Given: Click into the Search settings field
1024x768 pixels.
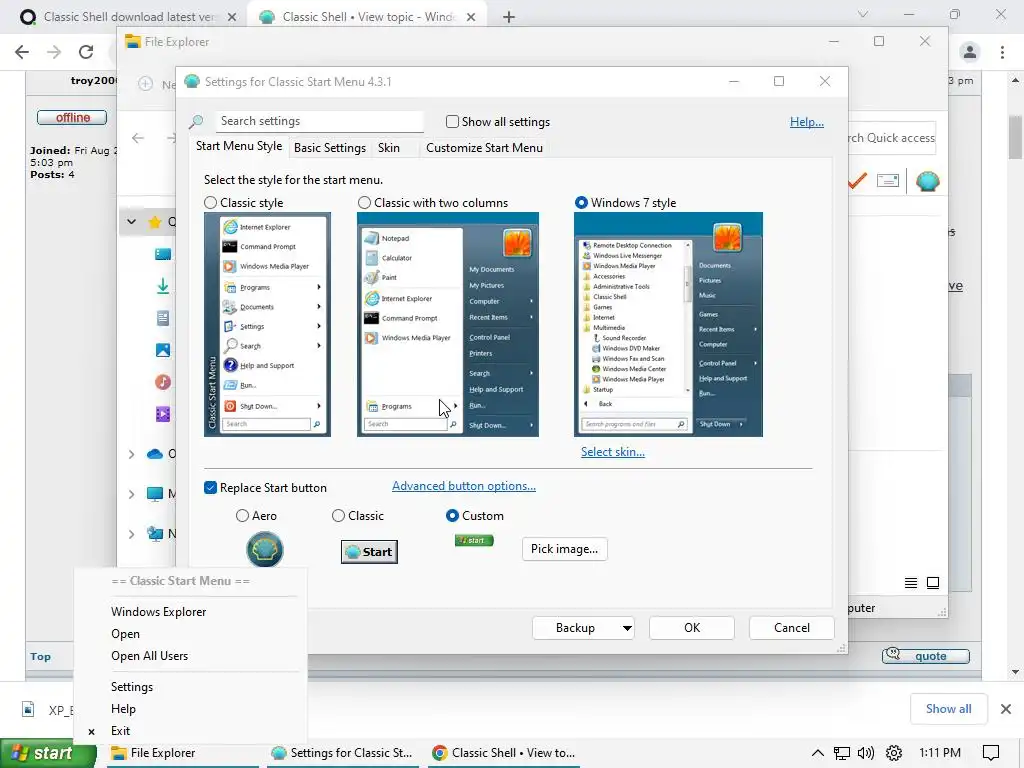Looking at the screenshot, I should (319, 121).
